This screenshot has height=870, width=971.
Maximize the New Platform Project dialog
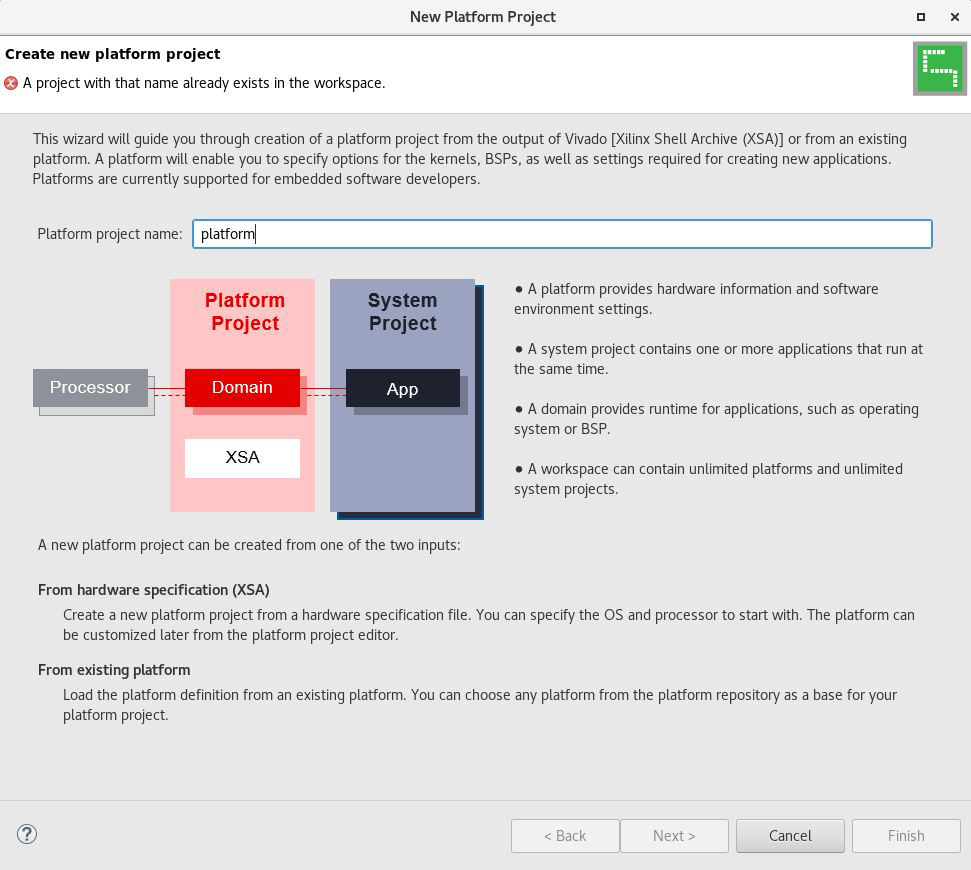click(921, 17)
